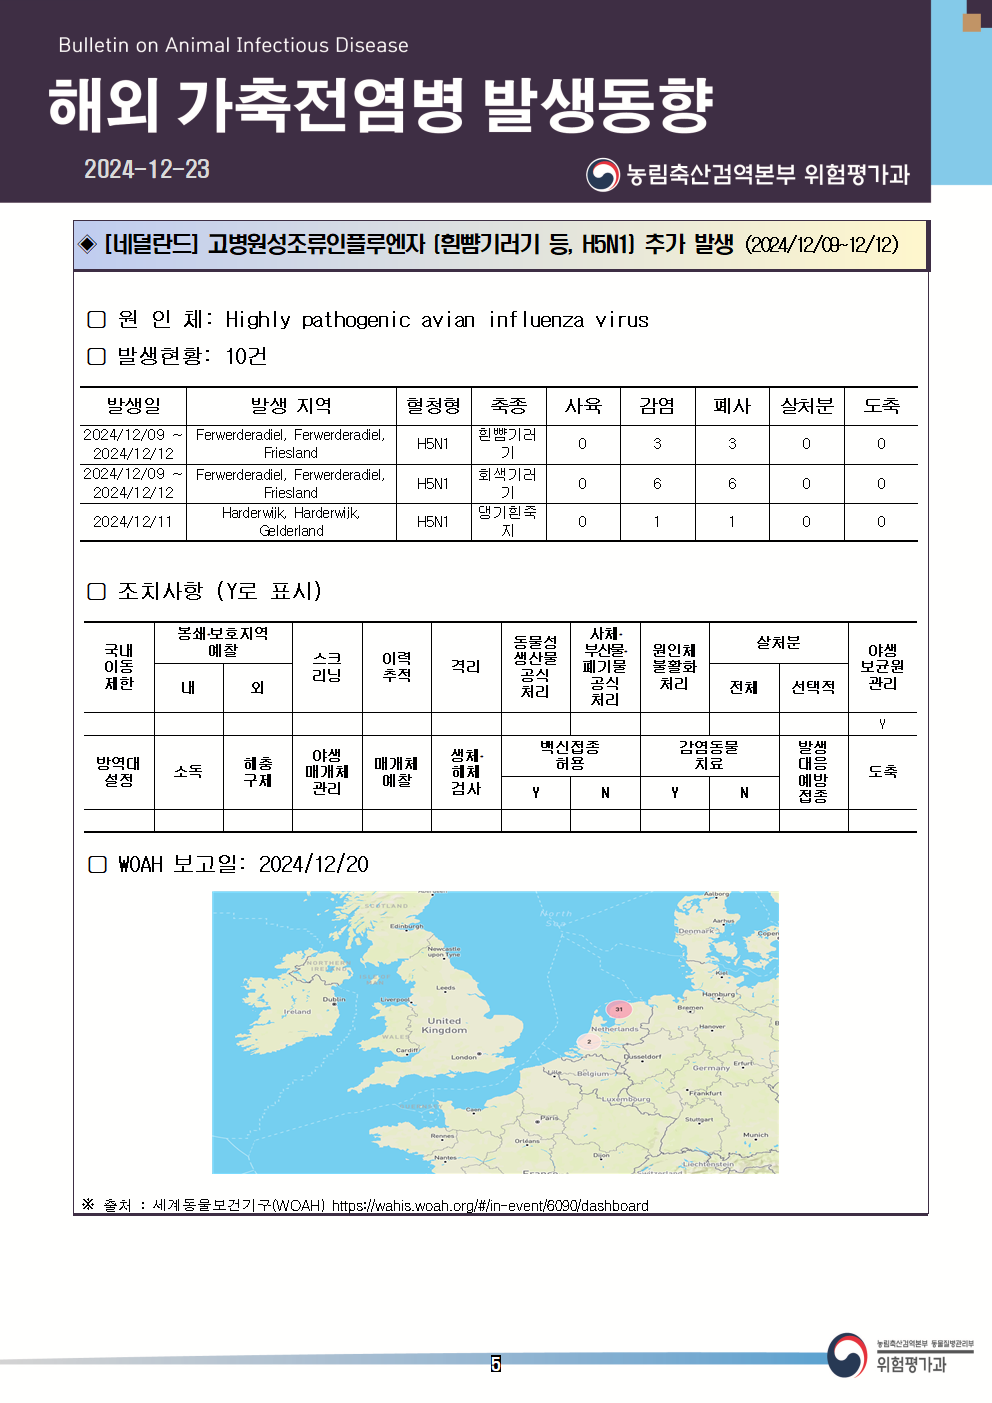Viewport: 992px width, 1403px height.
Task: Click the 봉쇄·보호지역 예찰 header
Action: point(223,642)
